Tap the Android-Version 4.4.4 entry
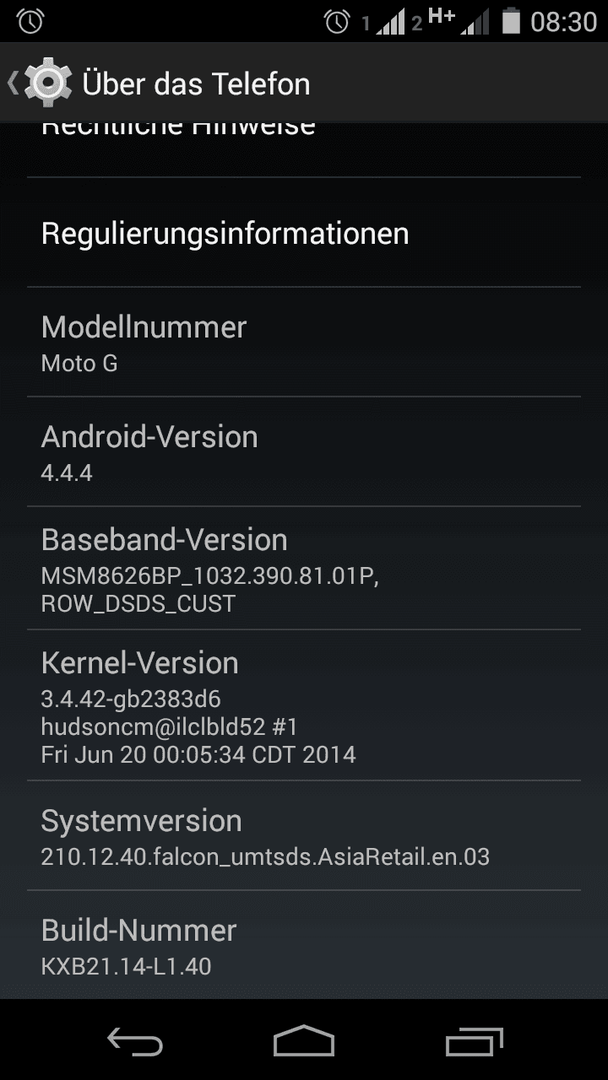This screenshot has height=1080, width=608. 304,452
